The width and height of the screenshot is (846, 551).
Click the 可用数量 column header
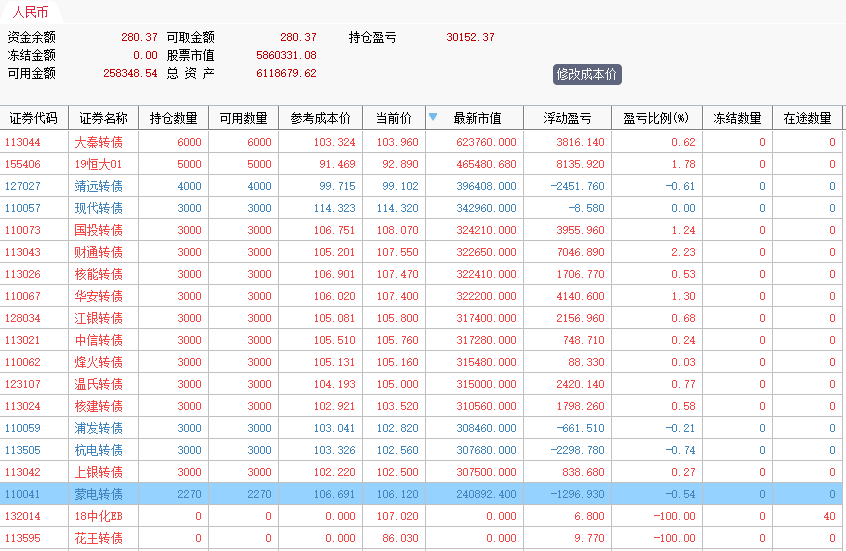(x=243, y=118)
